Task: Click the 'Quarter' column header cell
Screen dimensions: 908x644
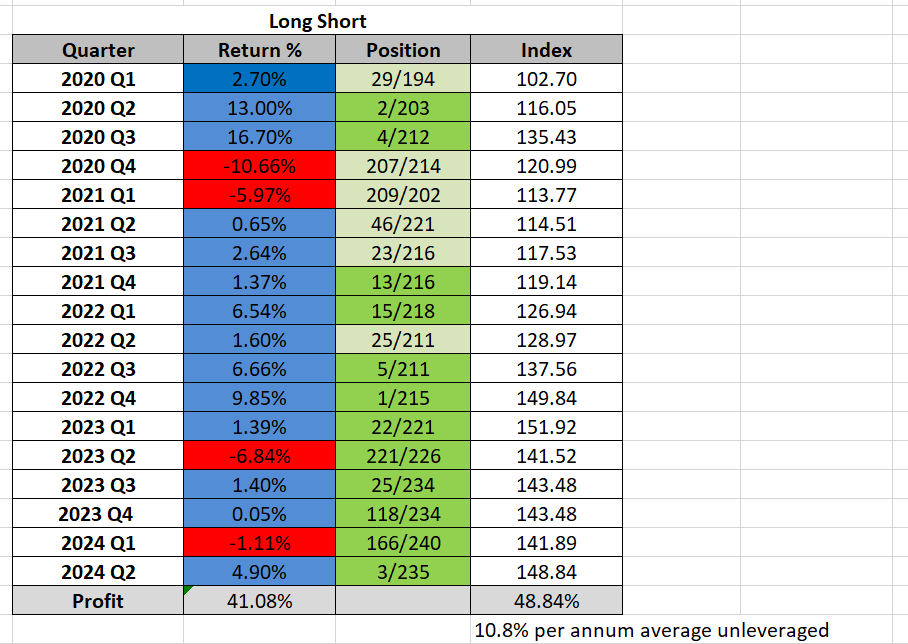Action: coord(98,50)
